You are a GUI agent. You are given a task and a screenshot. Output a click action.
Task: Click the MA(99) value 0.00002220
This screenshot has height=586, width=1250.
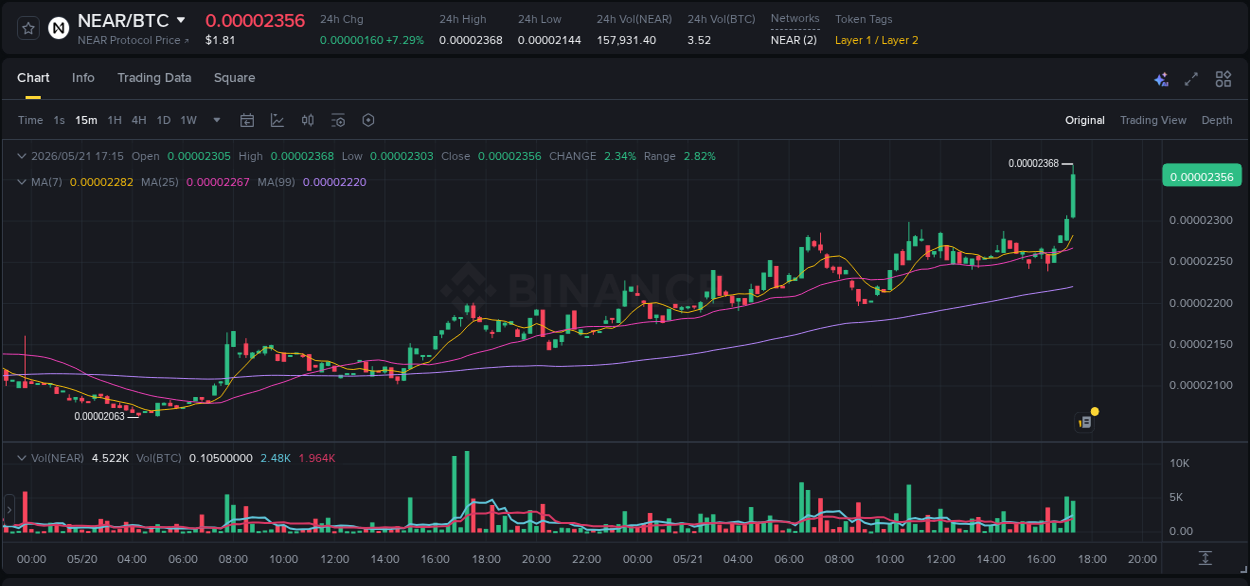[x=334, y=182]
